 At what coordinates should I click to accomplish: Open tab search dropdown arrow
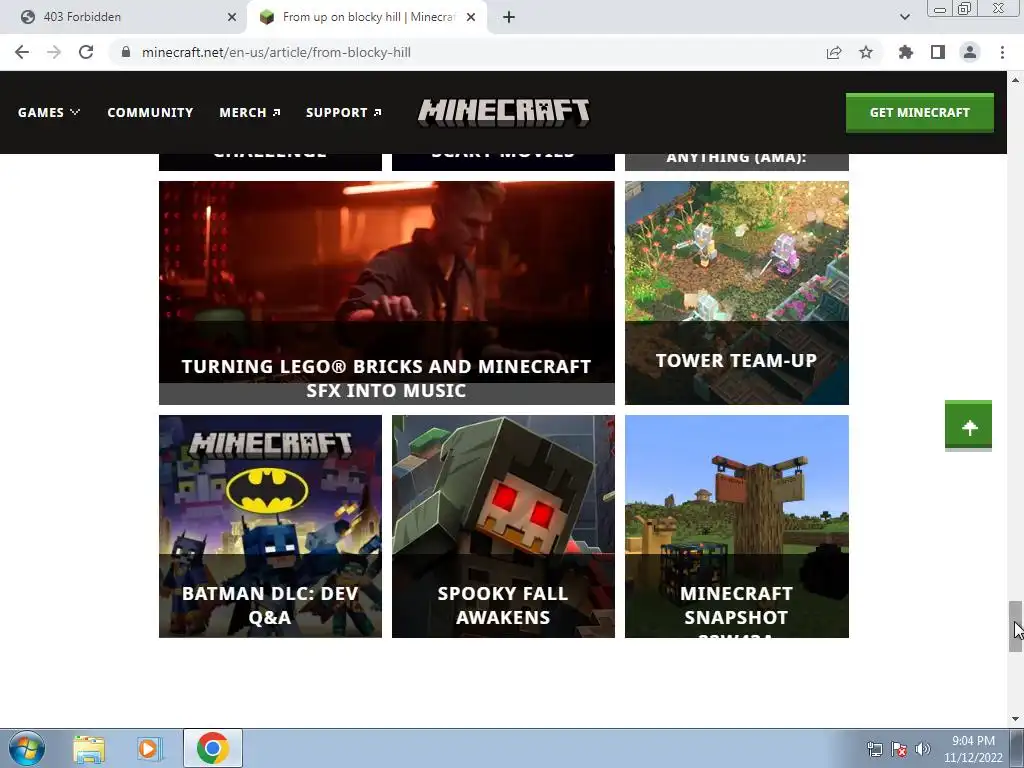click(904, 17)
